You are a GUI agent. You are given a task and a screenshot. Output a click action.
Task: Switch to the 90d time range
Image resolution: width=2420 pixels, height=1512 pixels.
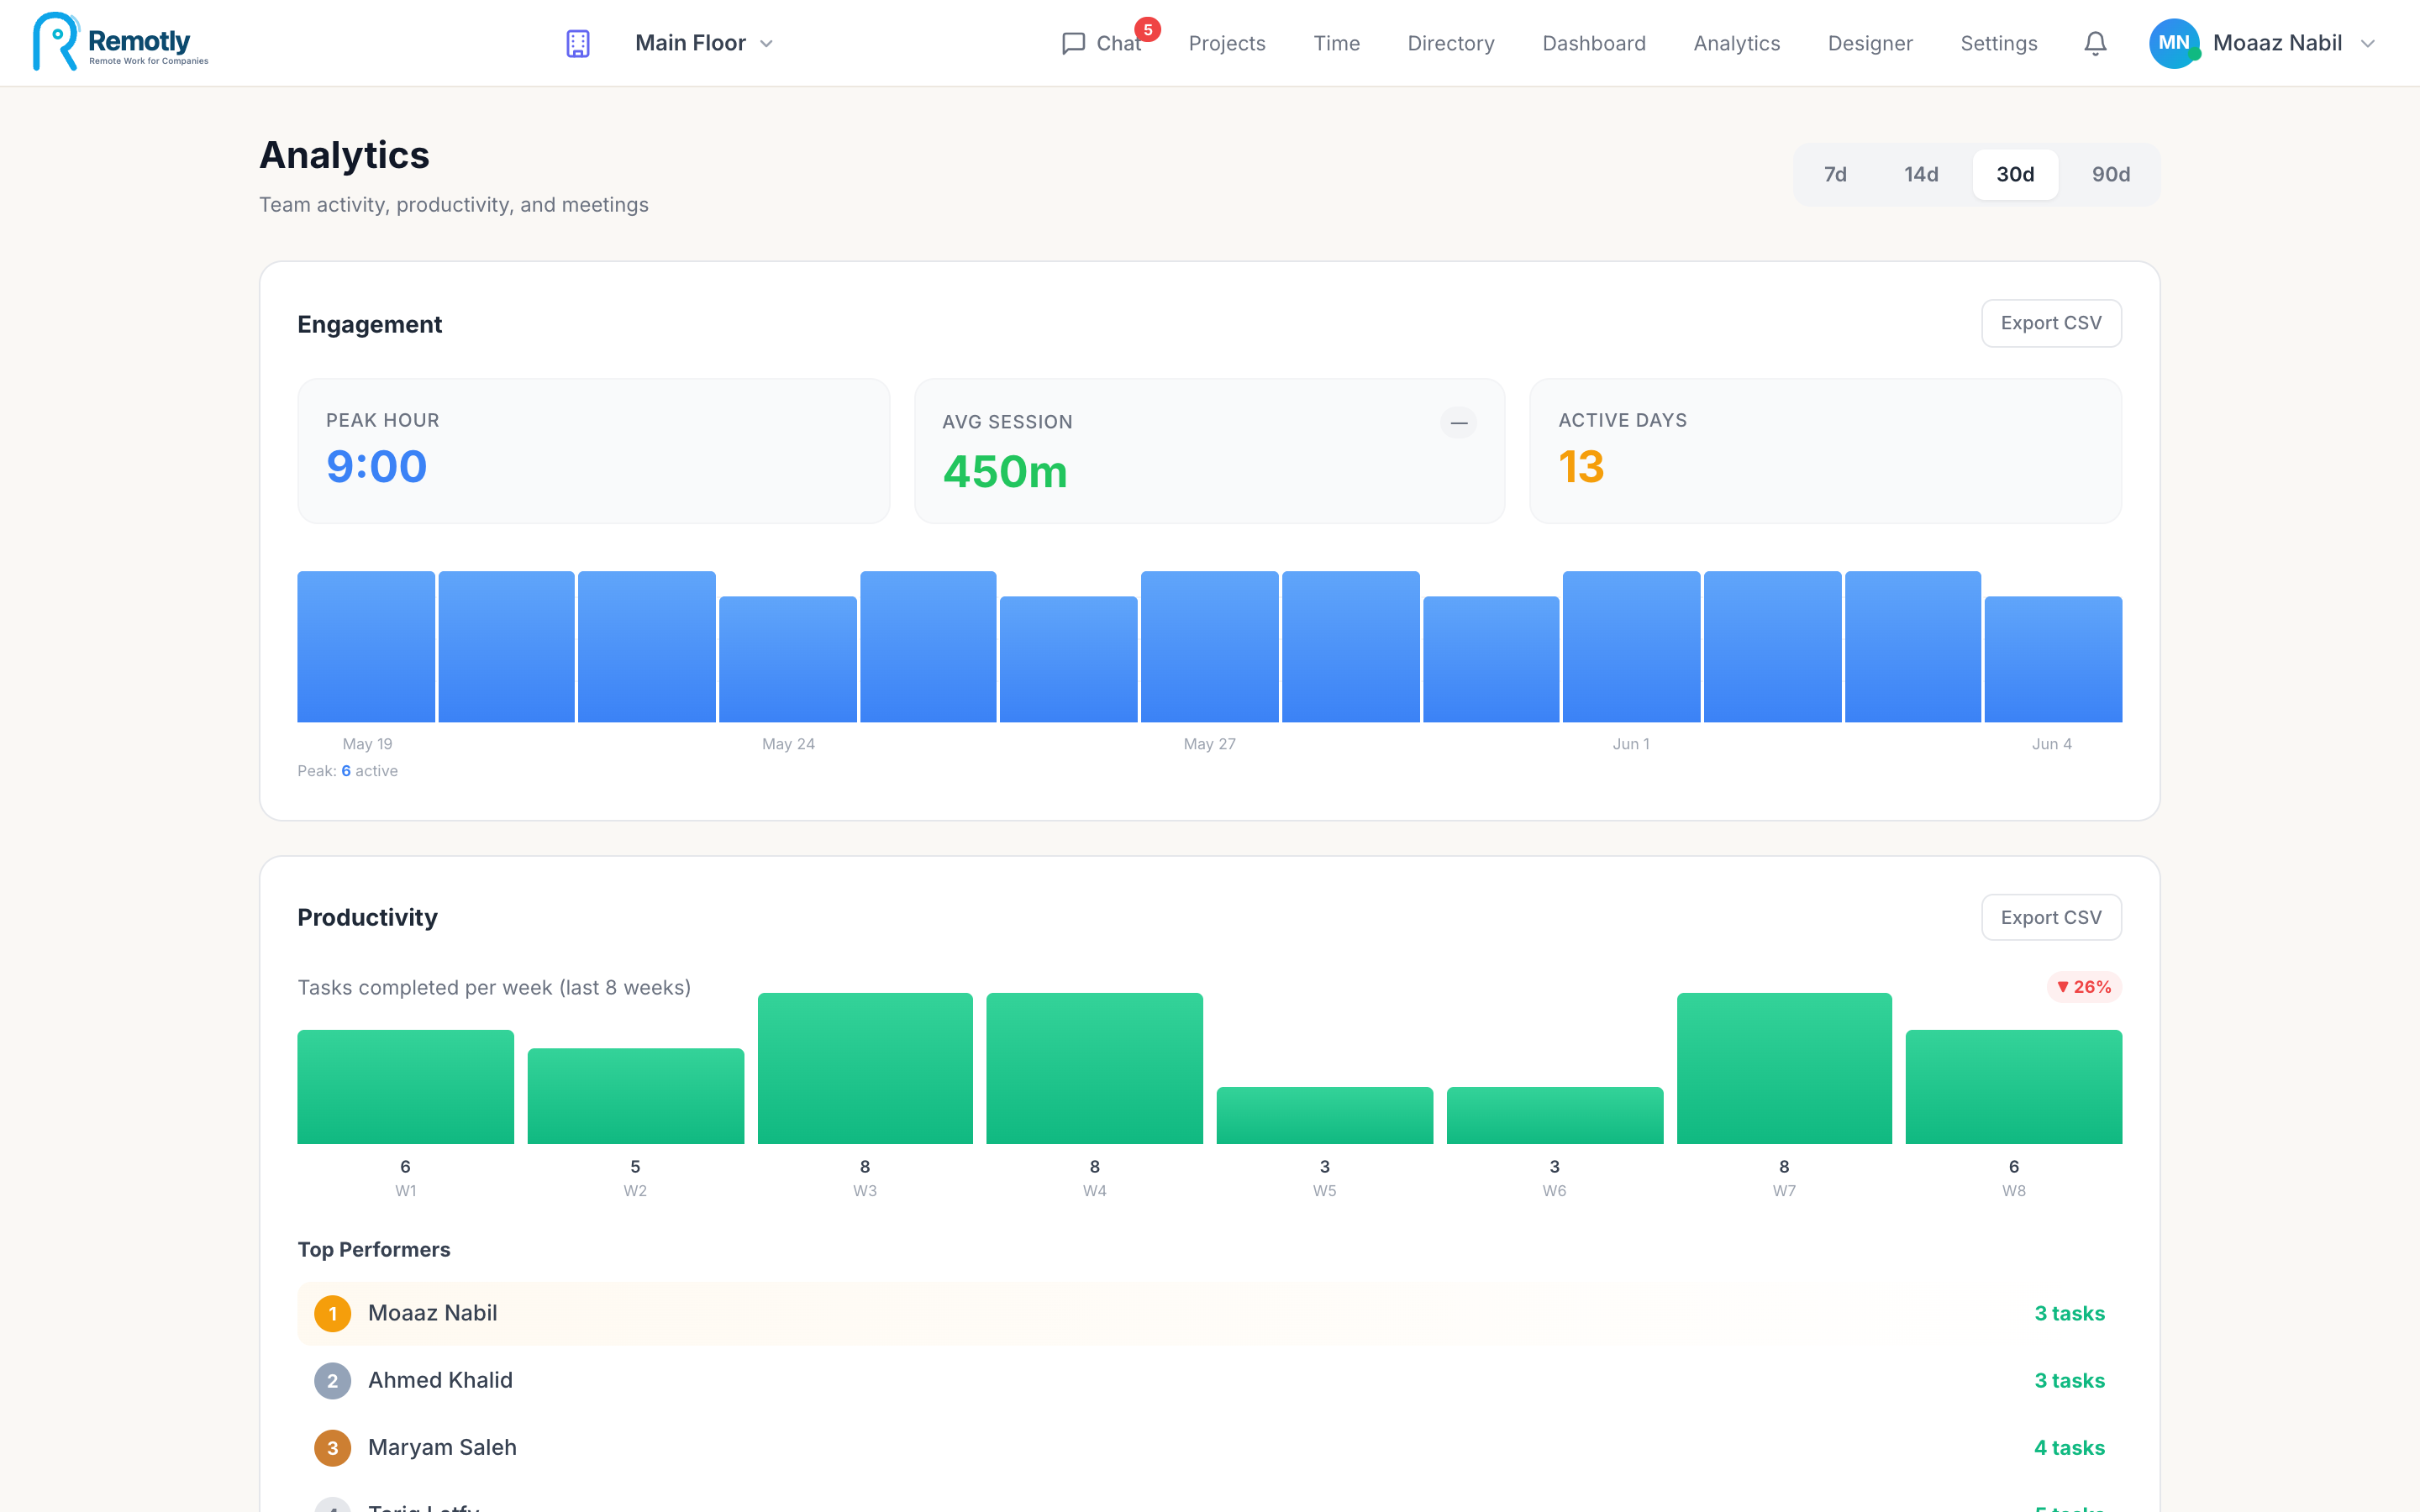tap(2111, 175)
